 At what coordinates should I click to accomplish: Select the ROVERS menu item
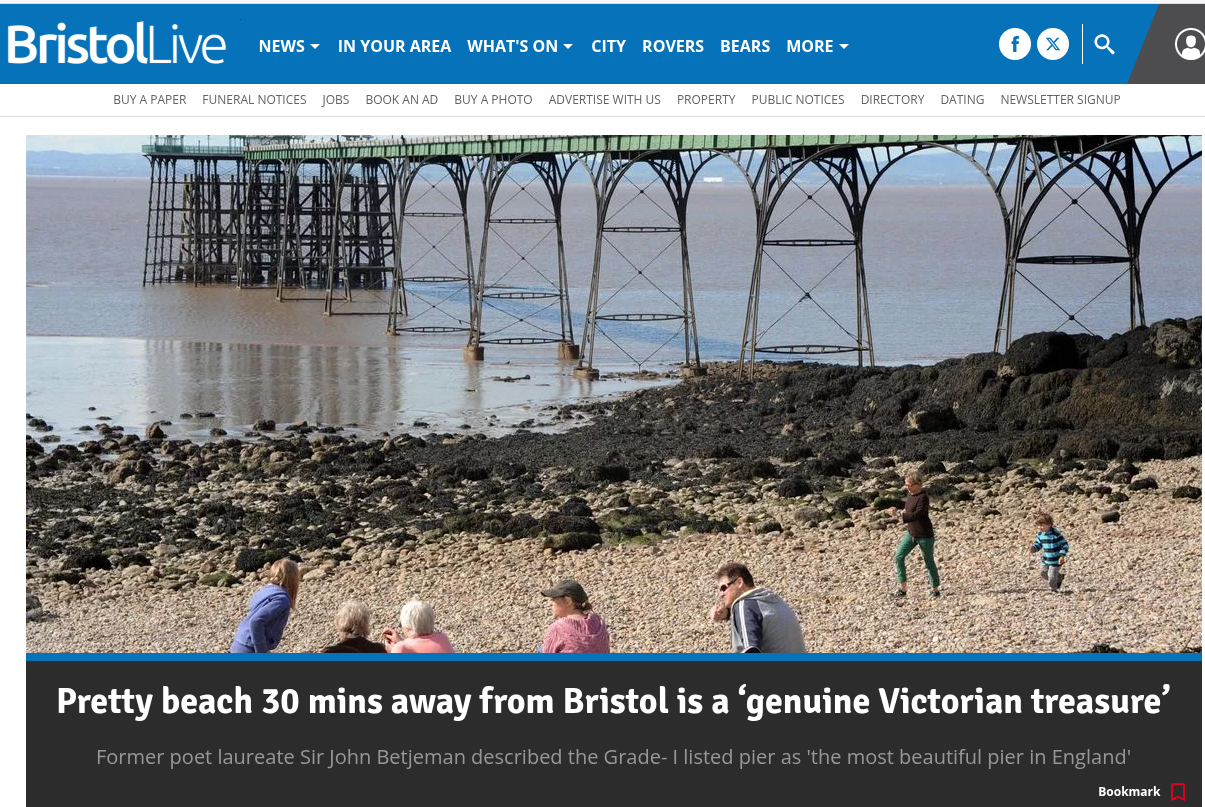[673, 46]
